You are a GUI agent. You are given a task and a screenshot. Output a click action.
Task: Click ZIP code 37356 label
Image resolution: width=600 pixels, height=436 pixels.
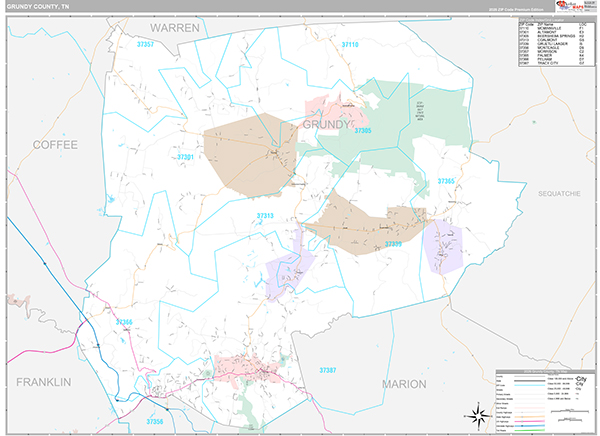coord(155,421)
